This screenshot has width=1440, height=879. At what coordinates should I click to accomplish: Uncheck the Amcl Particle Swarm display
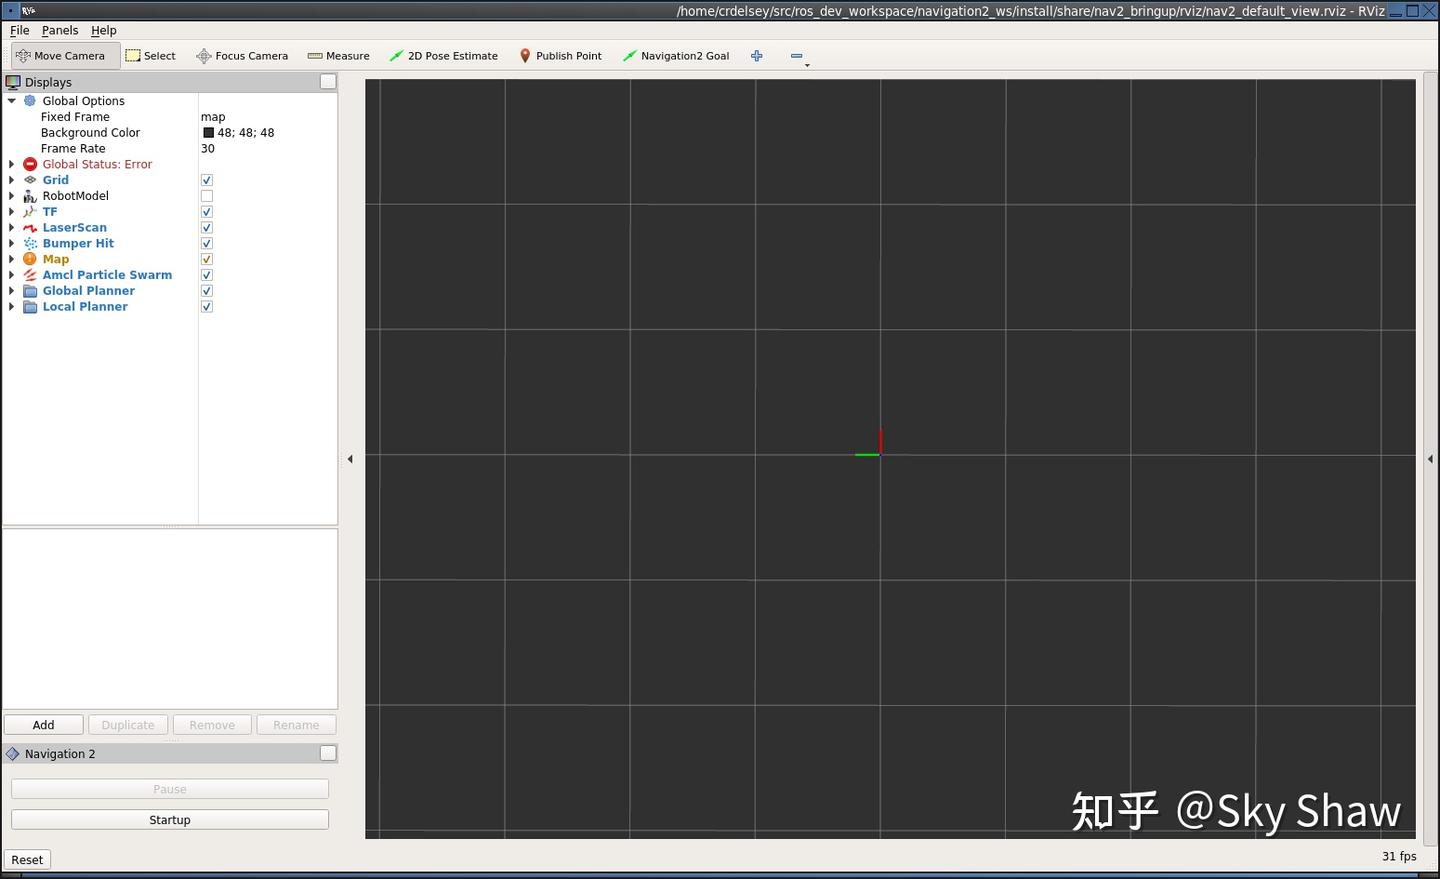click(x=206, y=274)
